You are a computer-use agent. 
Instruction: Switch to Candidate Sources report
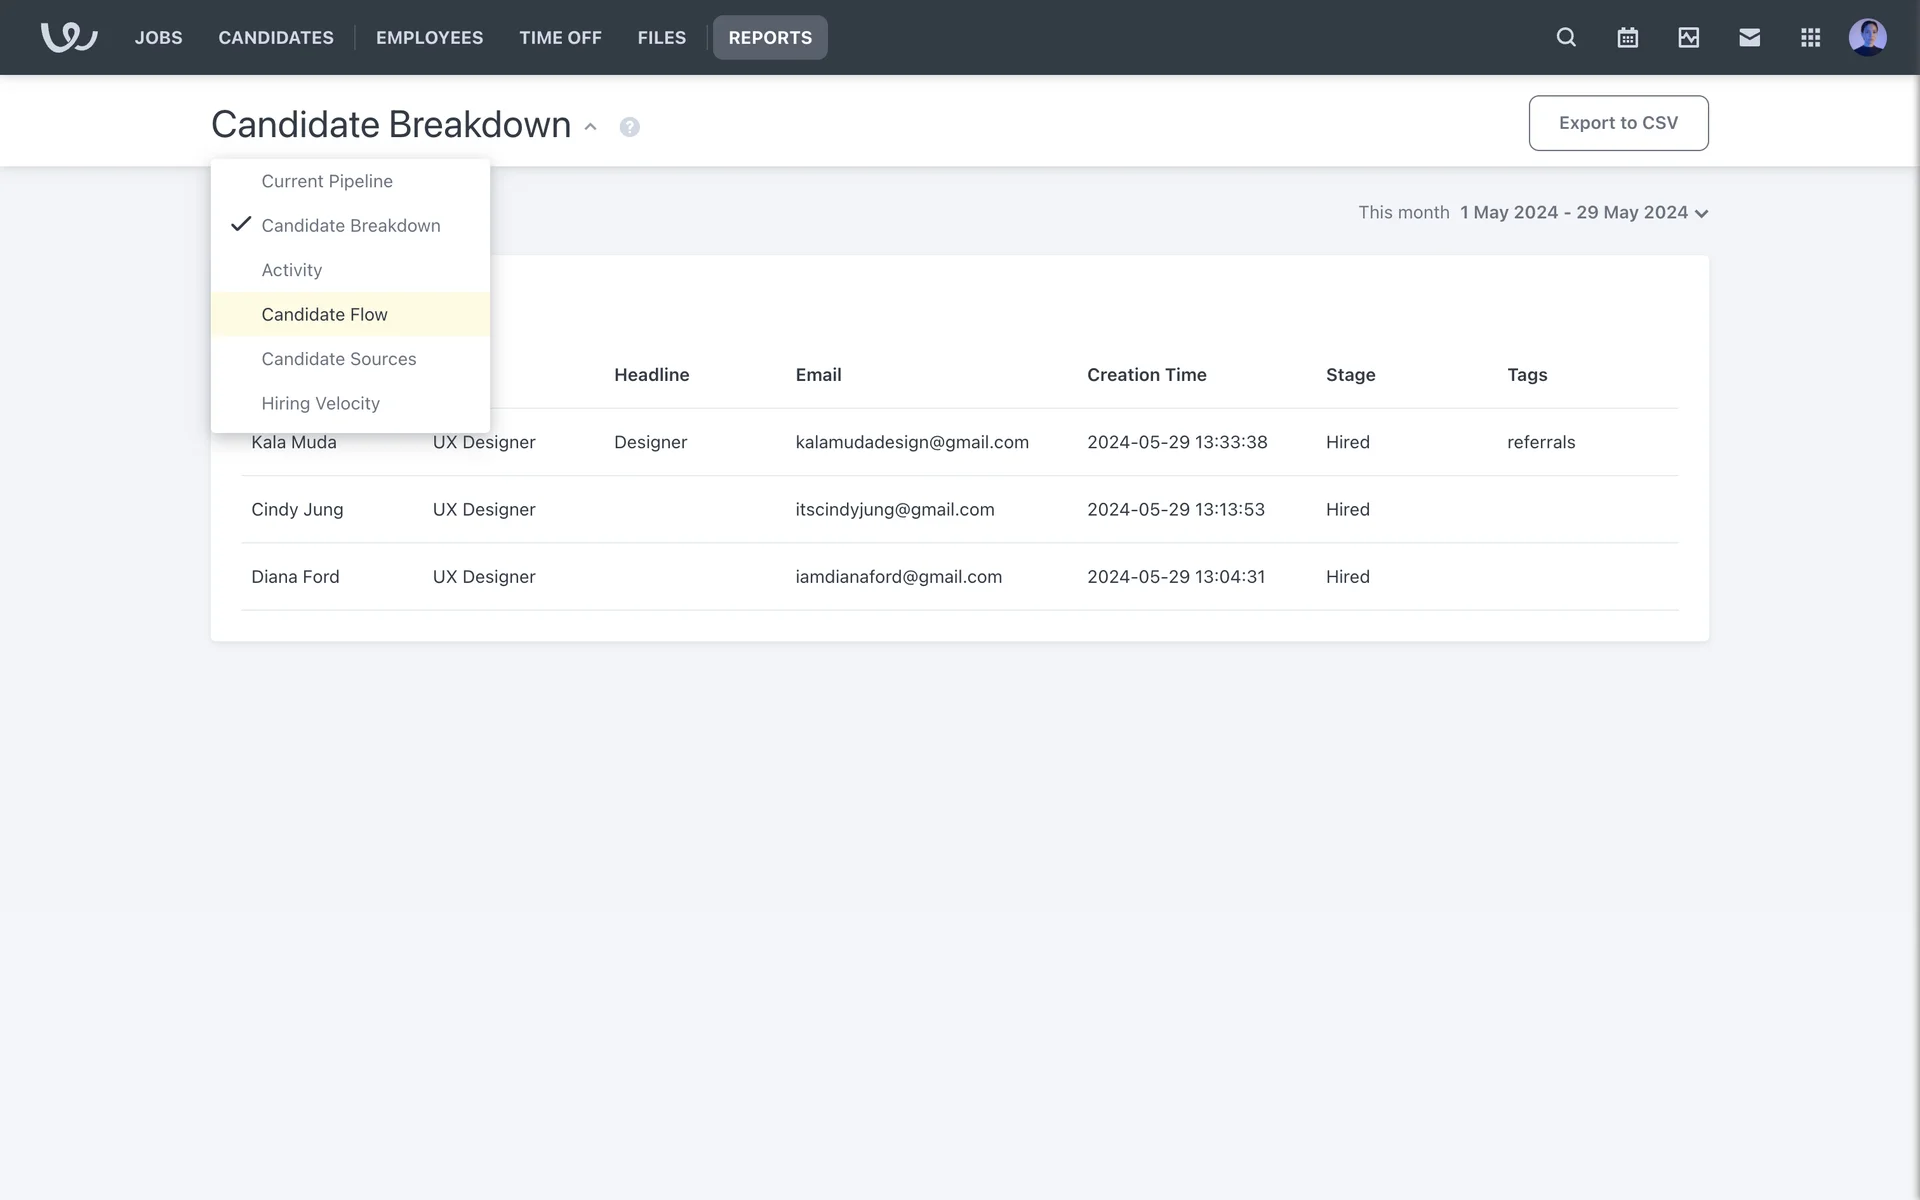click(x=338, y=359)
